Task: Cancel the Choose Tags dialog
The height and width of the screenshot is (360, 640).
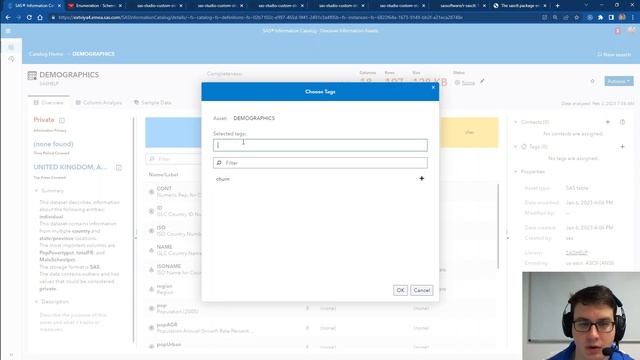Action: (x=421, y=290)
